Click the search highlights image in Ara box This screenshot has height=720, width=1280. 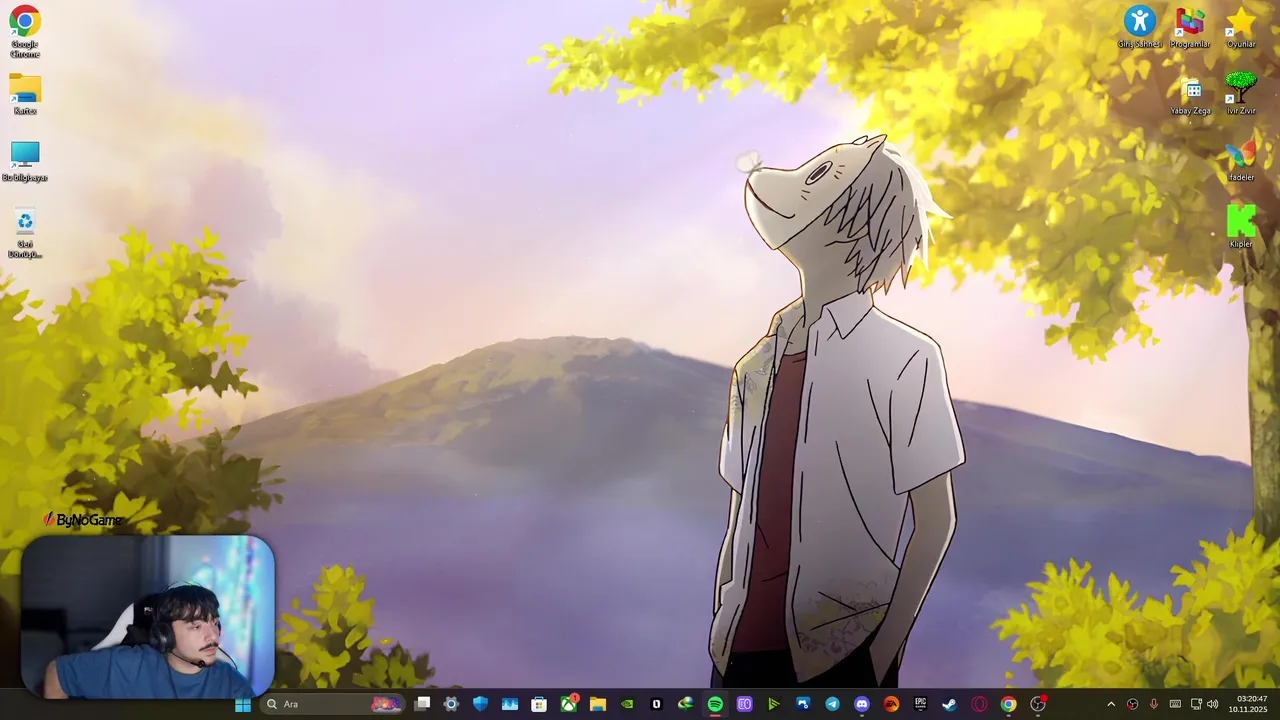[386, 704]
